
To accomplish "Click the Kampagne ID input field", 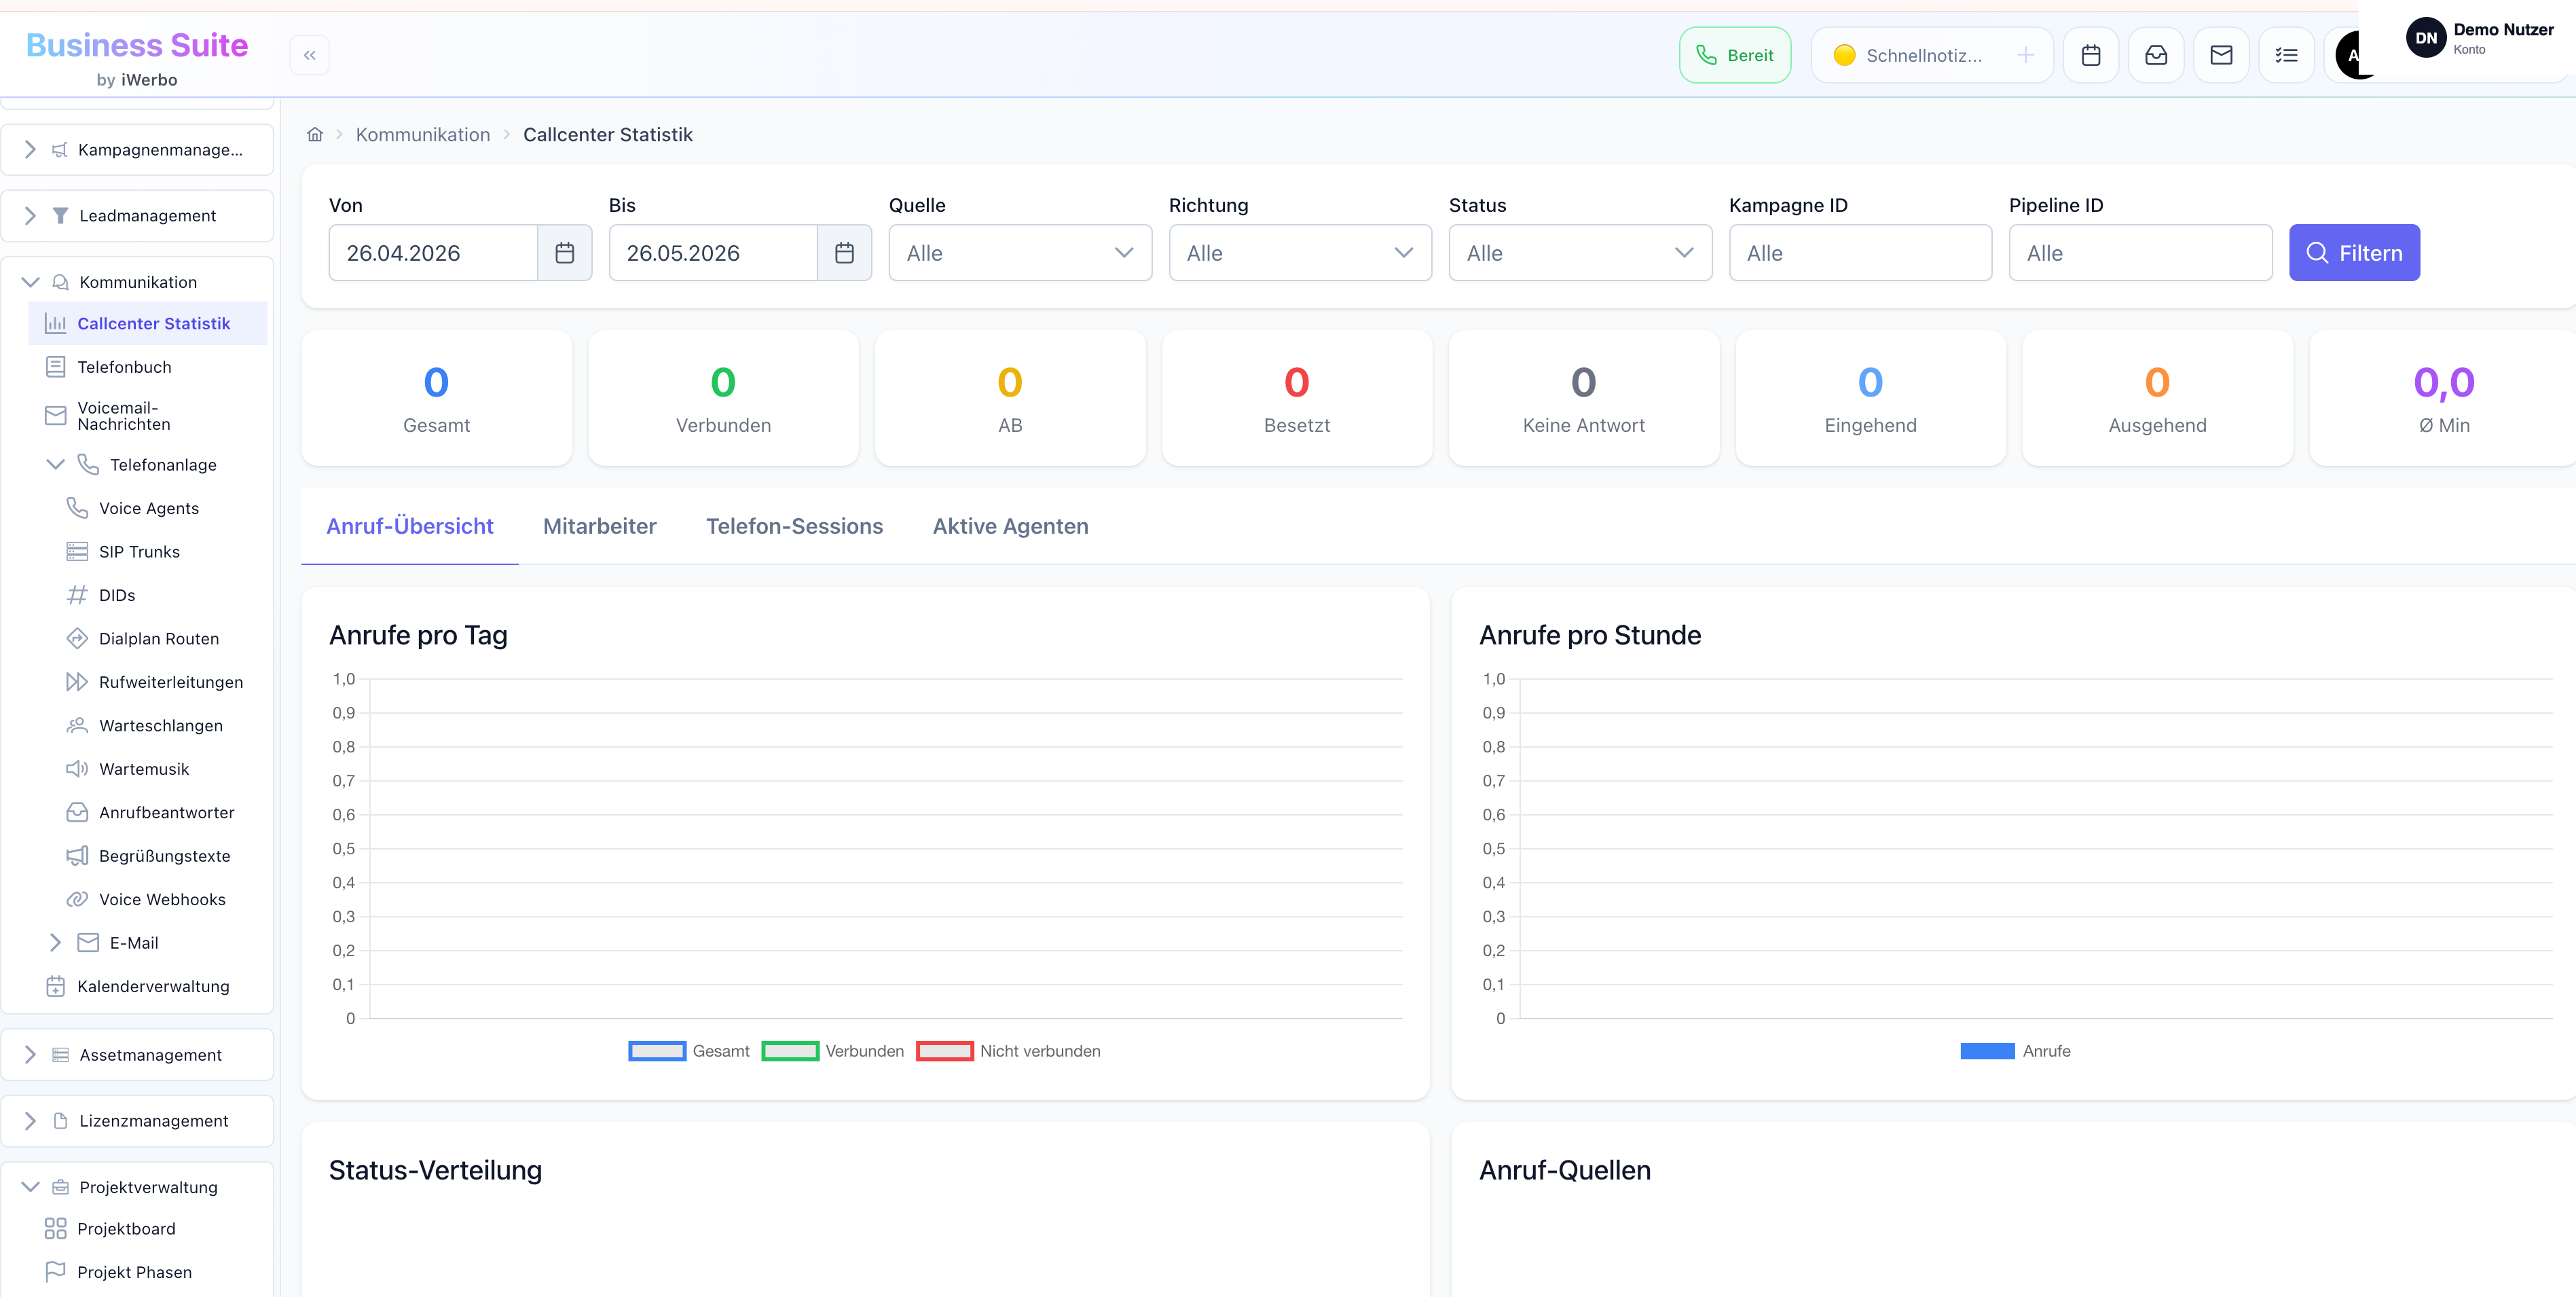I will click(x=1860, y=253).
